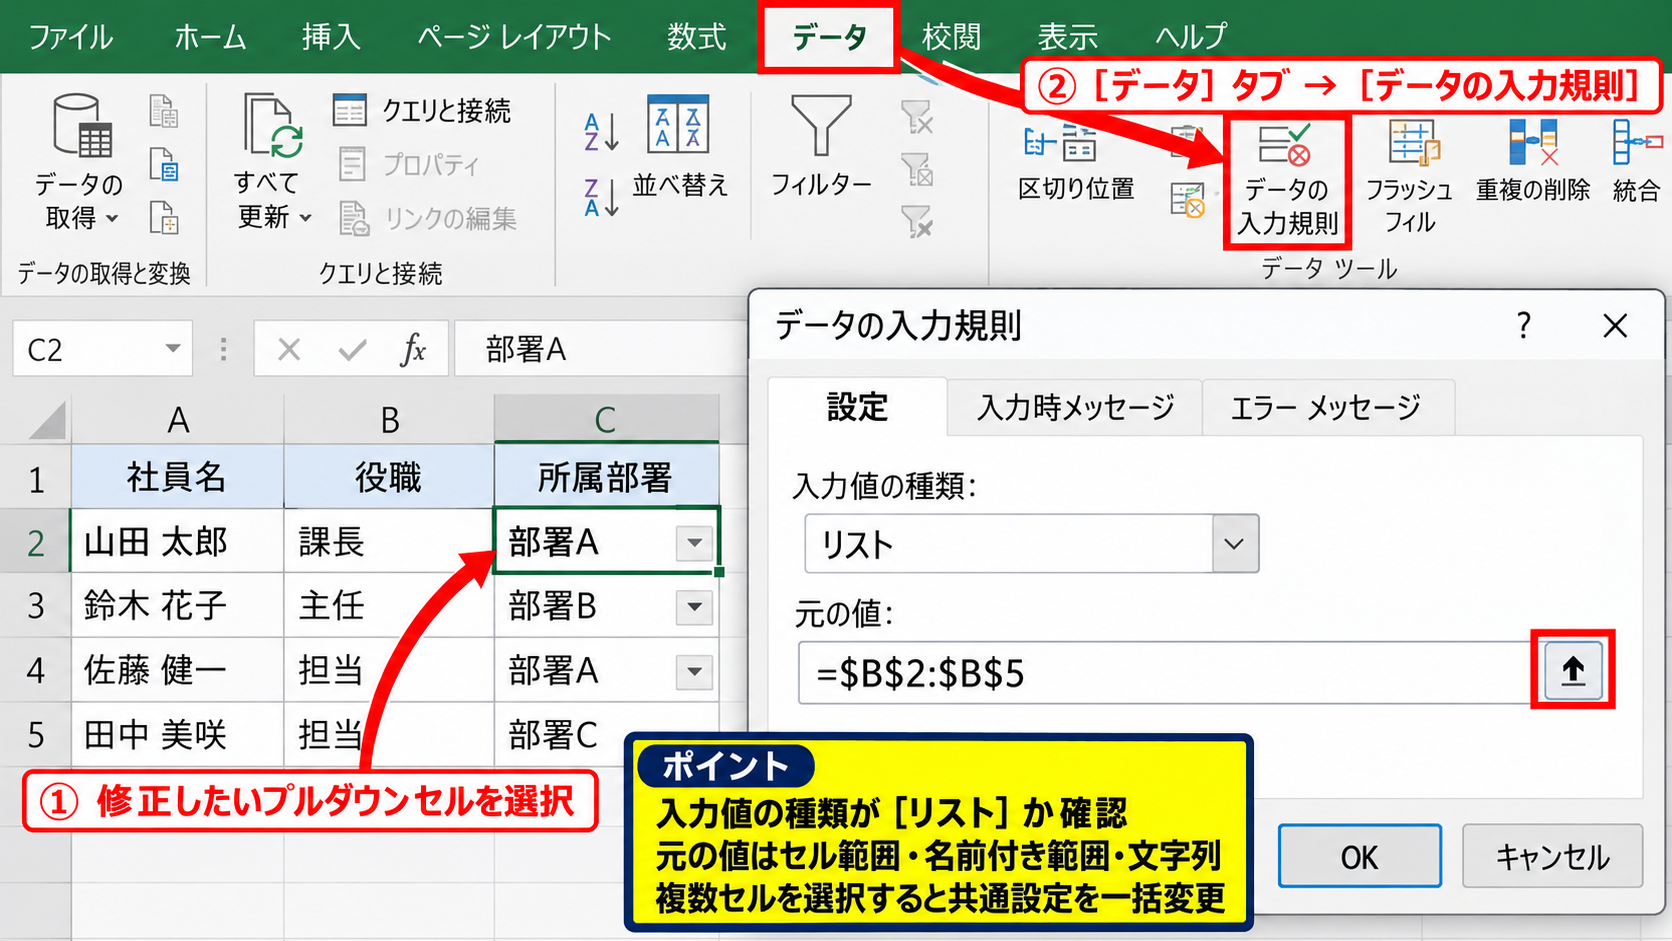Click the キャンセル button
1672x941 pixels.
click(1553, 856)
